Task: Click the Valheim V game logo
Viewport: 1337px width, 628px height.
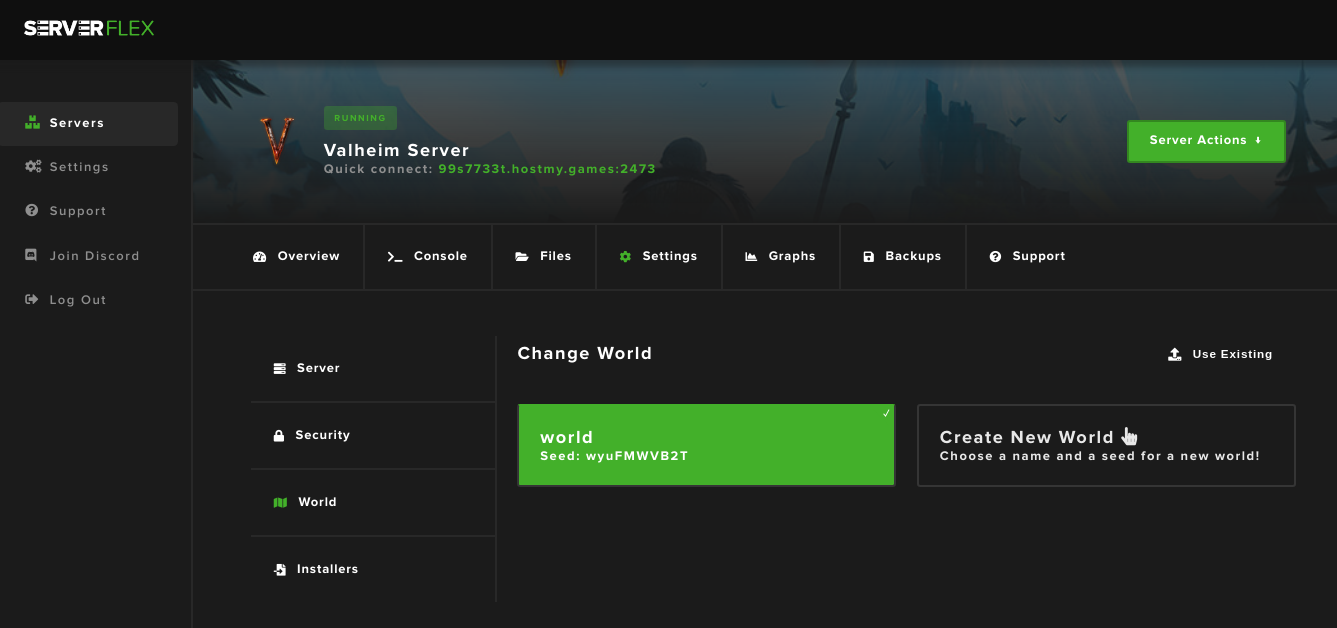Action: pyautogui.click(x=277, y=141)
